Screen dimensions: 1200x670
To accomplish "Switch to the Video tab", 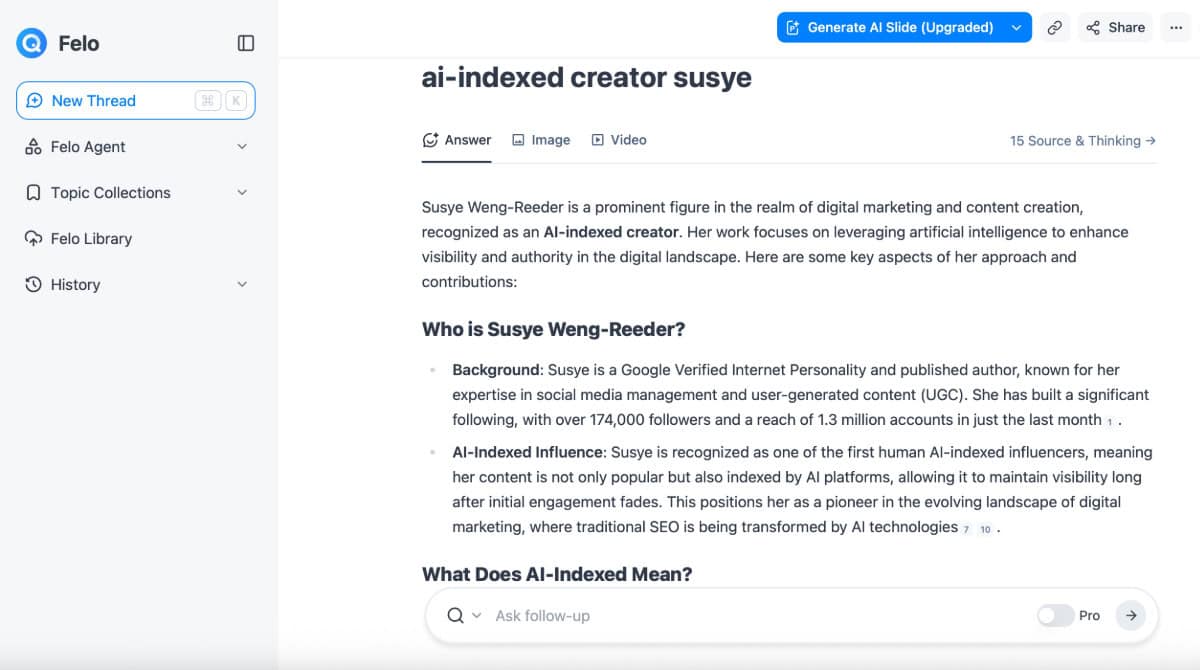I will pyautogui.click(x=619, y=140).
